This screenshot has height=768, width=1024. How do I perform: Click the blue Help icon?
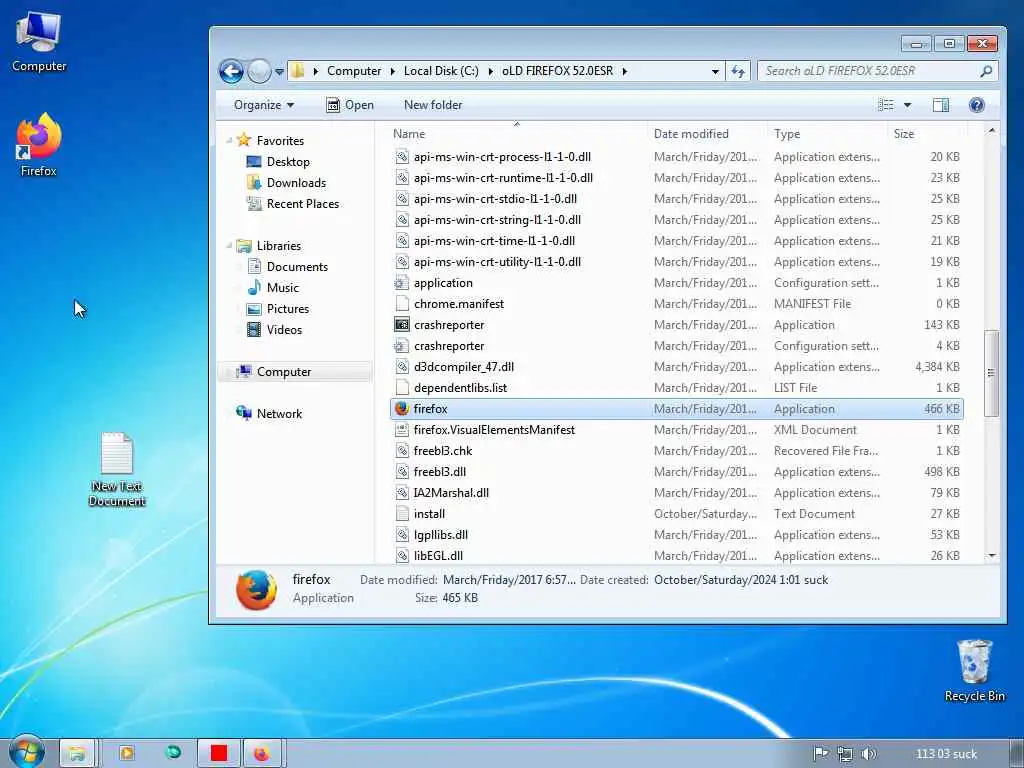976,105
